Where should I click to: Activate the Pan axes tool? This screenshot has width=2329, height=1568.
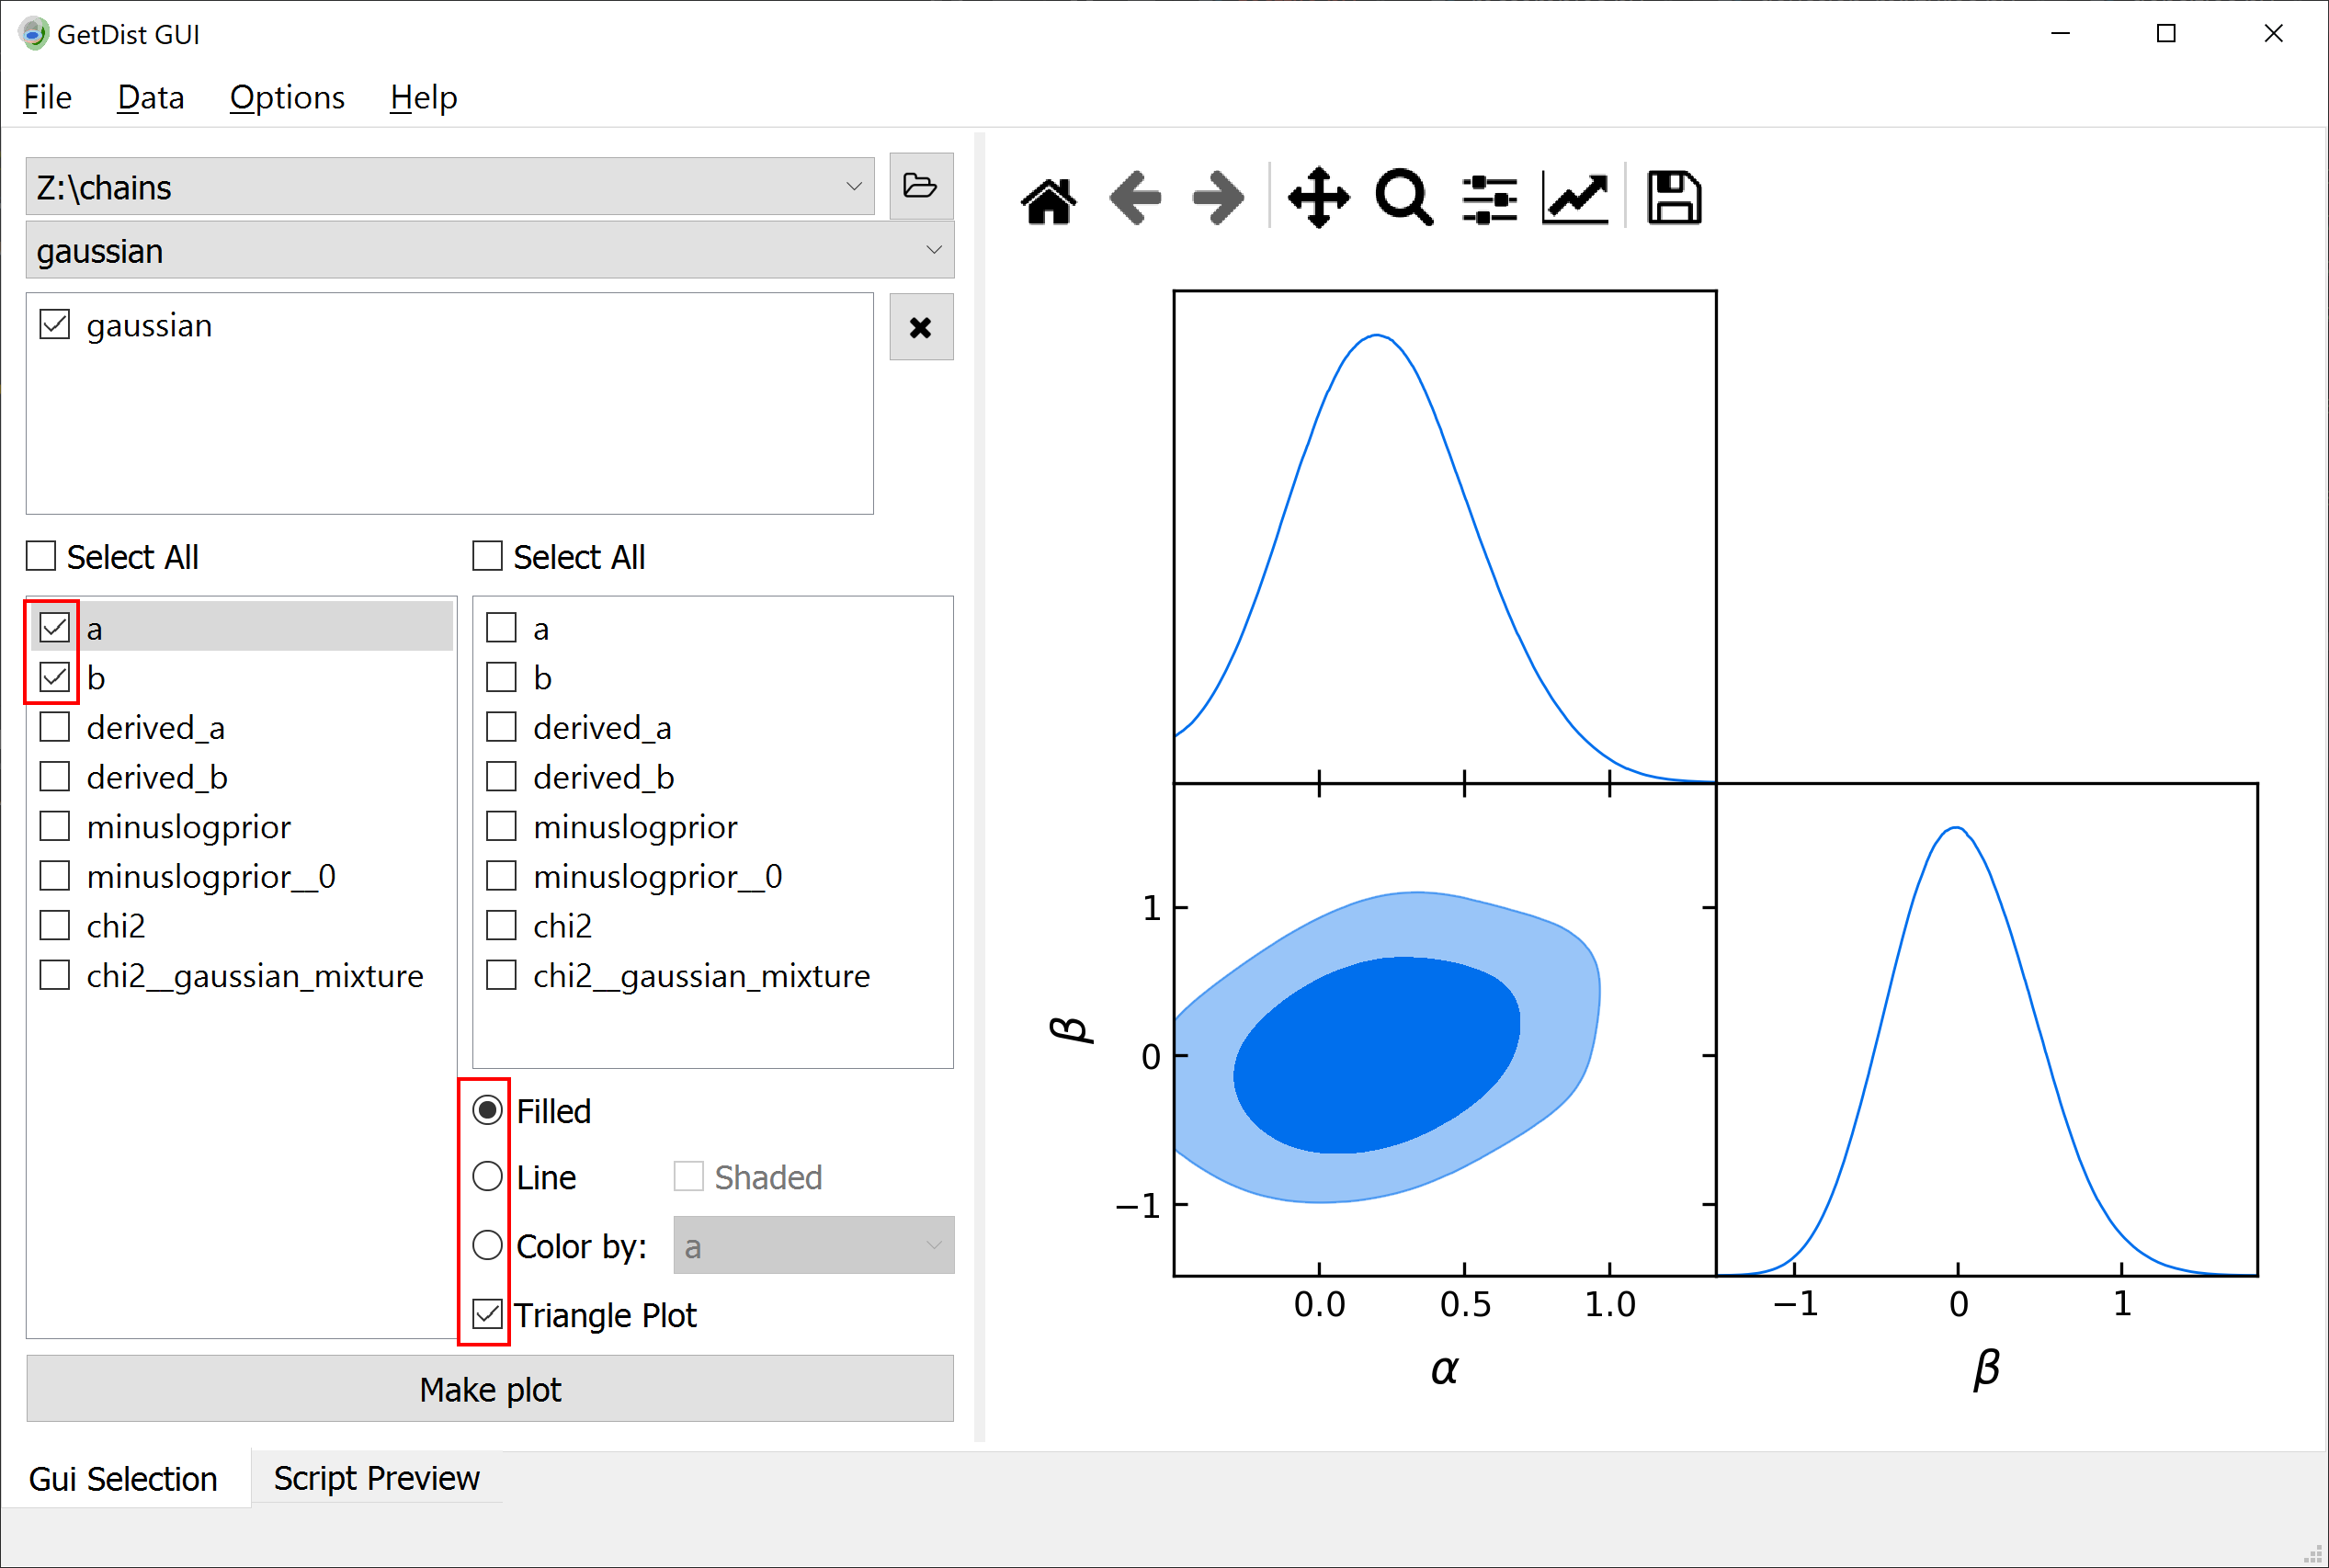coord(1318,198)
